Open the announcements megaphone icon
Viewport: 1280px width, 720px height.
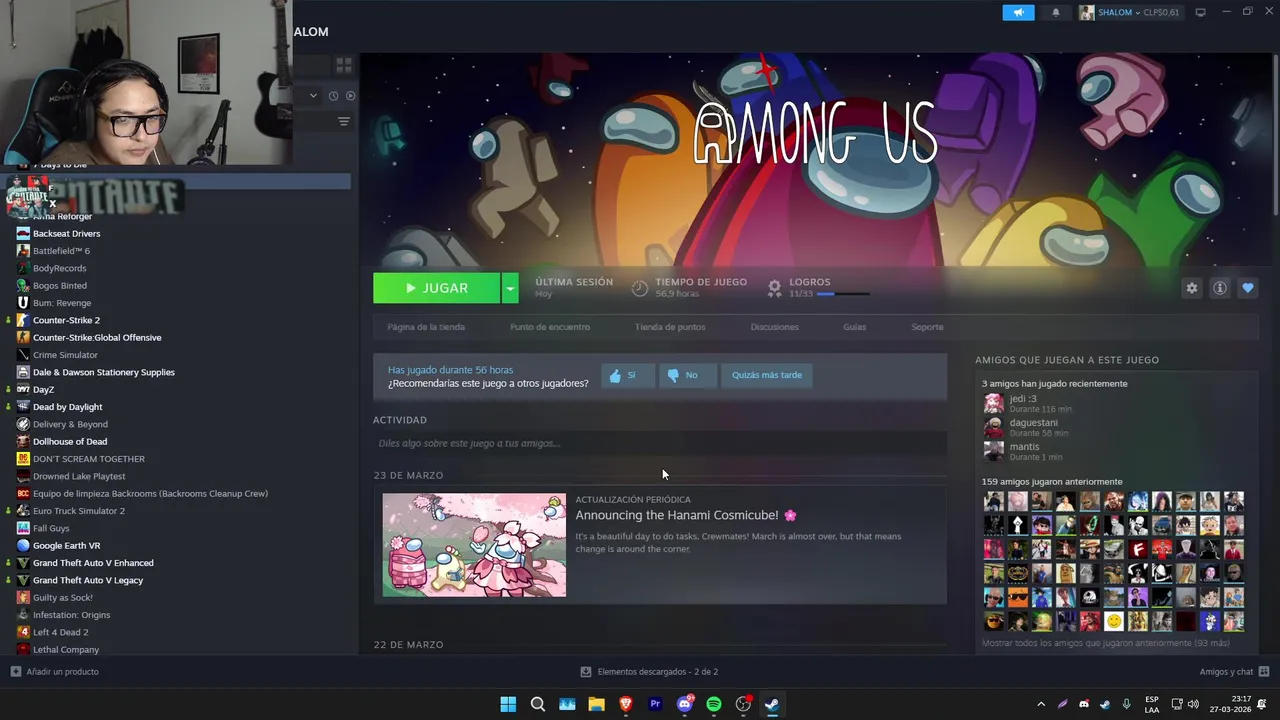[1018, 12]
